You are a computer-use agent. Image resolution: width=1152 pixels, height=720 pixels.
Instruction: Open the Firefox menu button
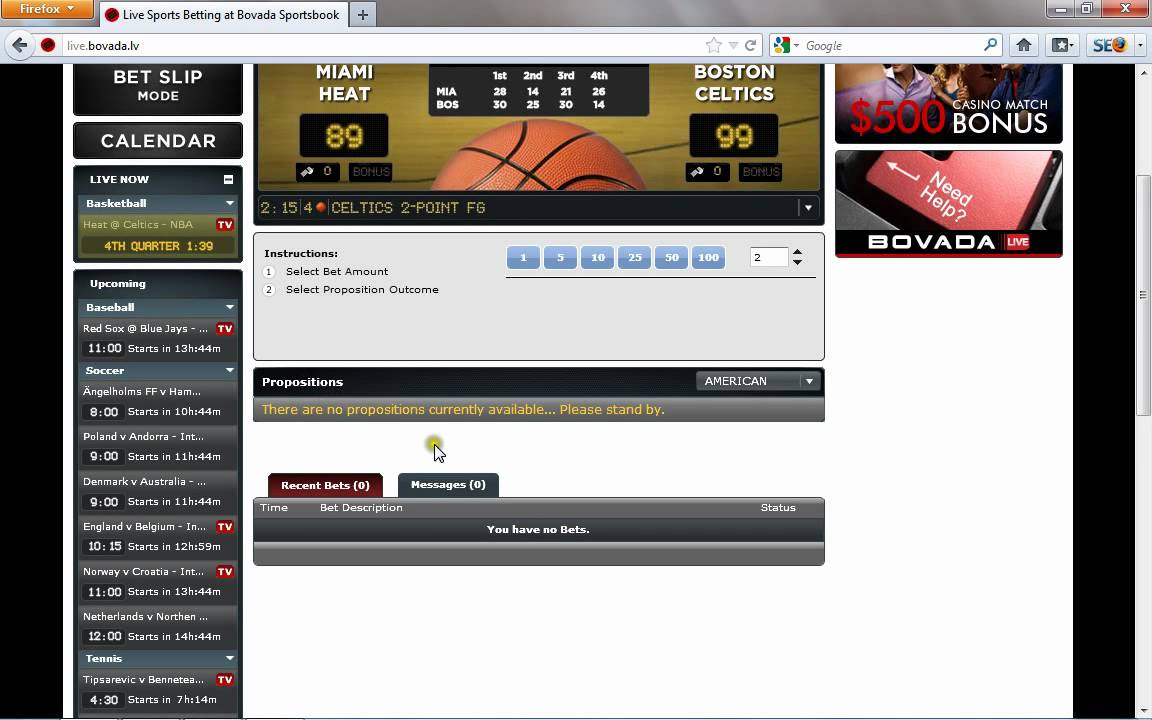pos(46,10)
